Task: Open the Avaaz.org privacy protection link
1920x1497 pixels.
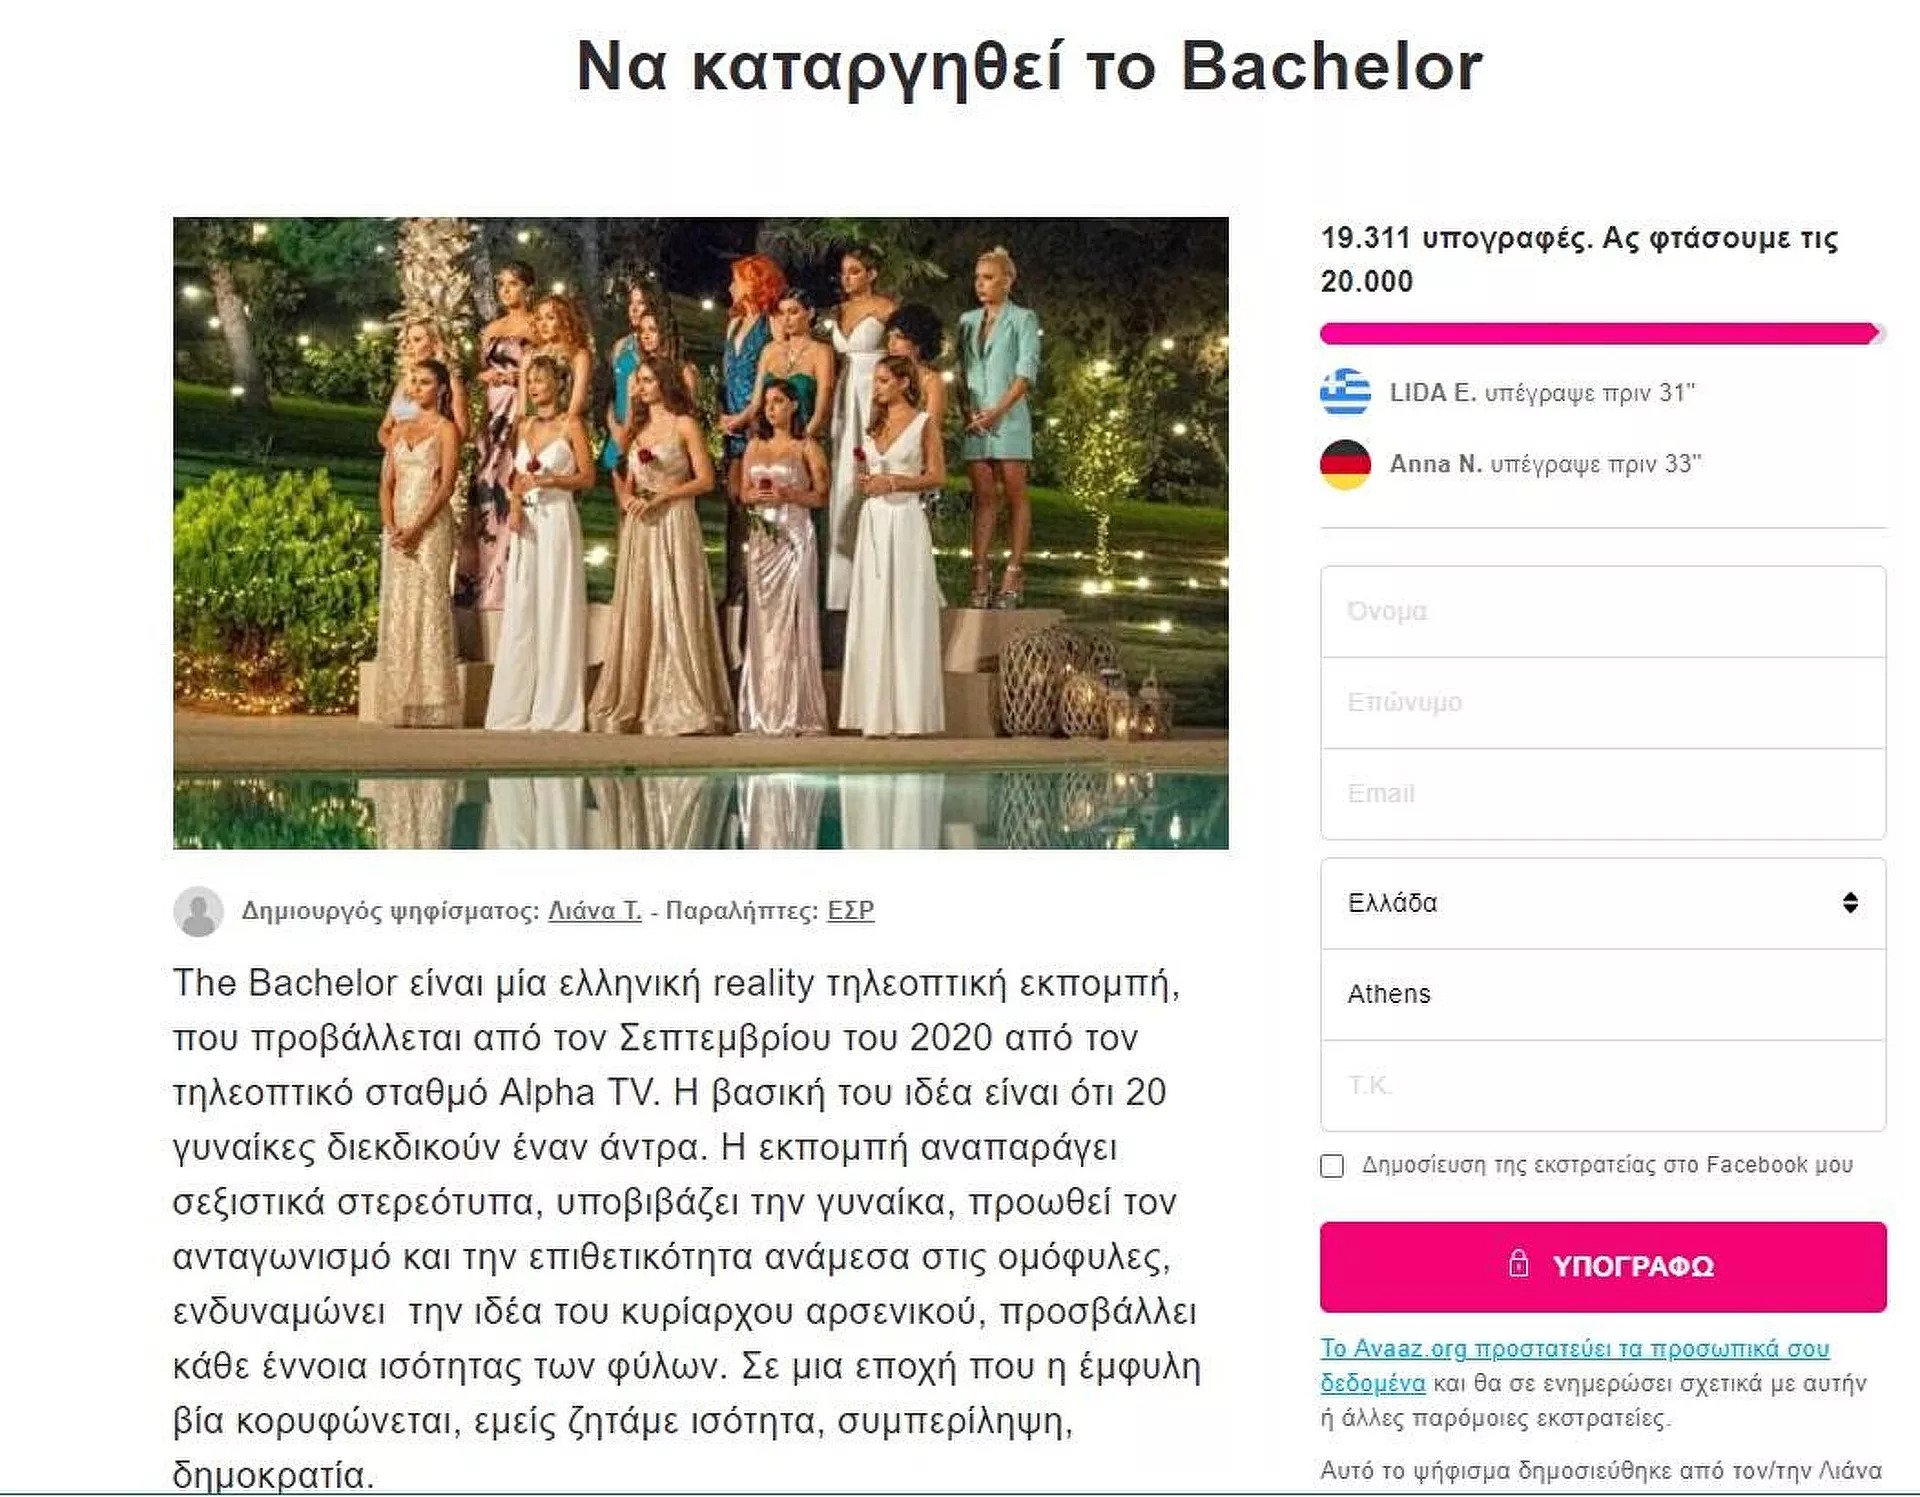Action: (x=1574, y=1348)
